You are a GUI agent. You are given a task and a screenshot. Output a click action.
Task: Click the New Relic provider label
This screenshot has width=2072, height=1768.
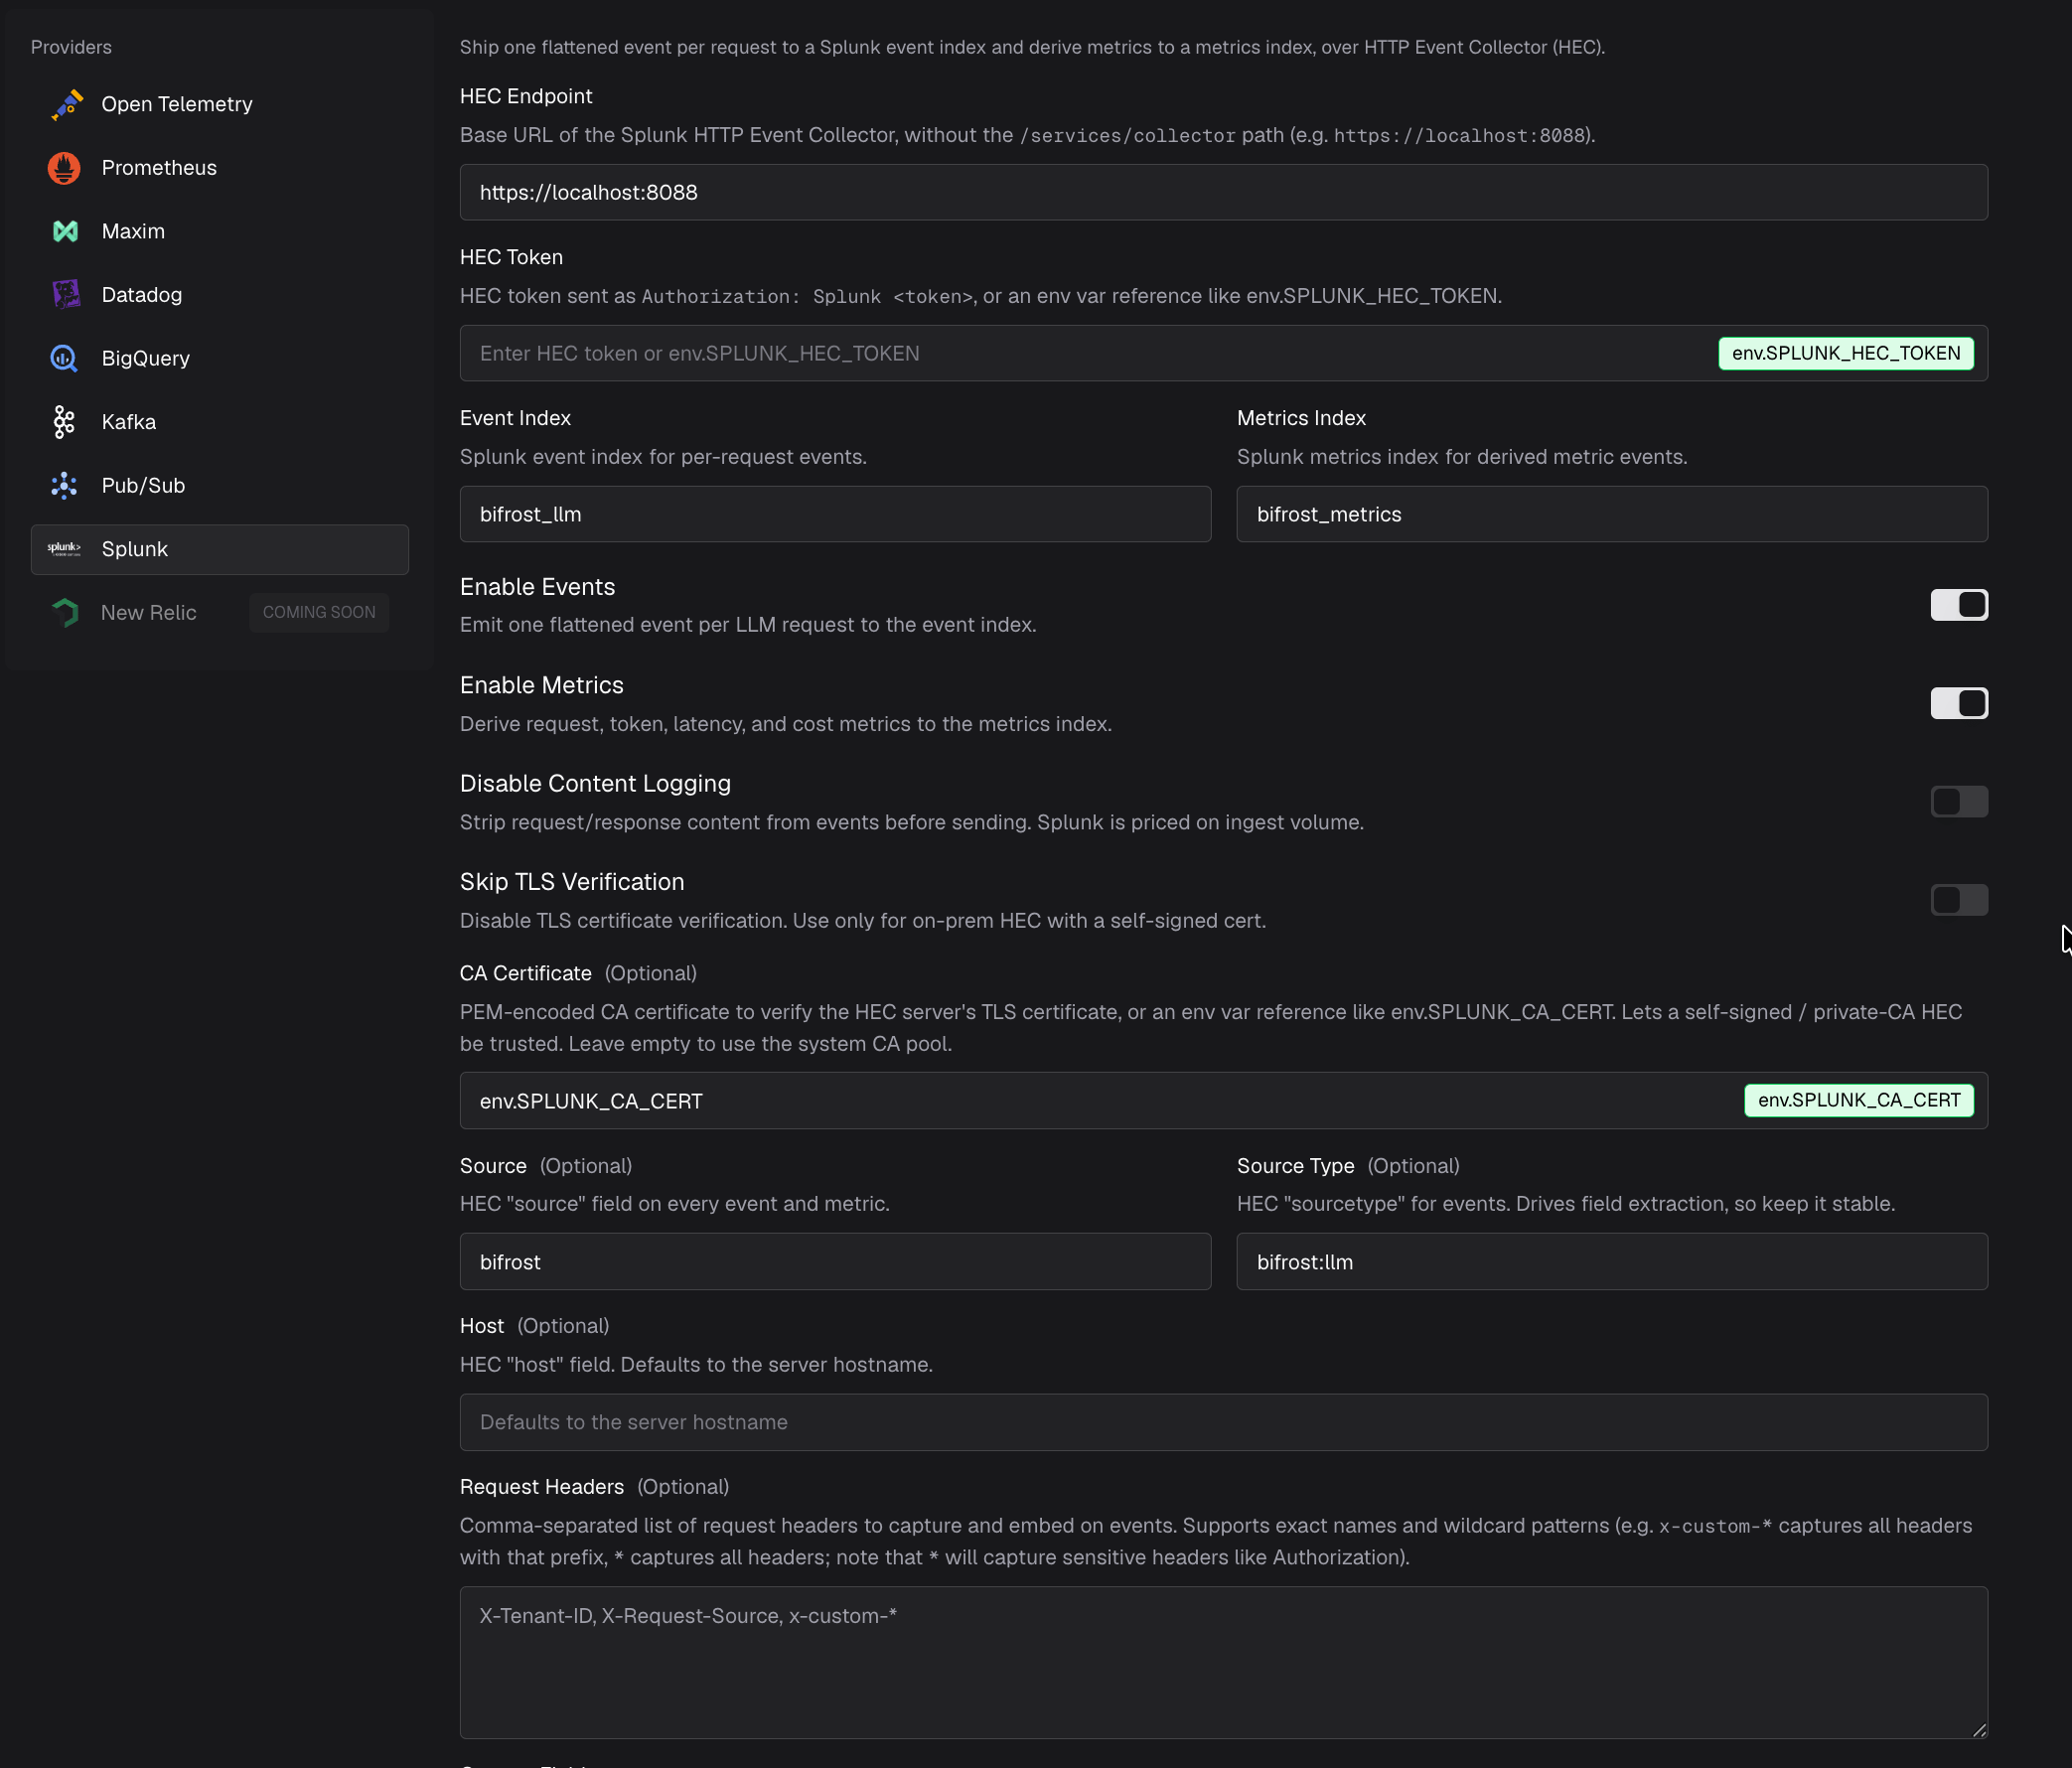(149, 613)
